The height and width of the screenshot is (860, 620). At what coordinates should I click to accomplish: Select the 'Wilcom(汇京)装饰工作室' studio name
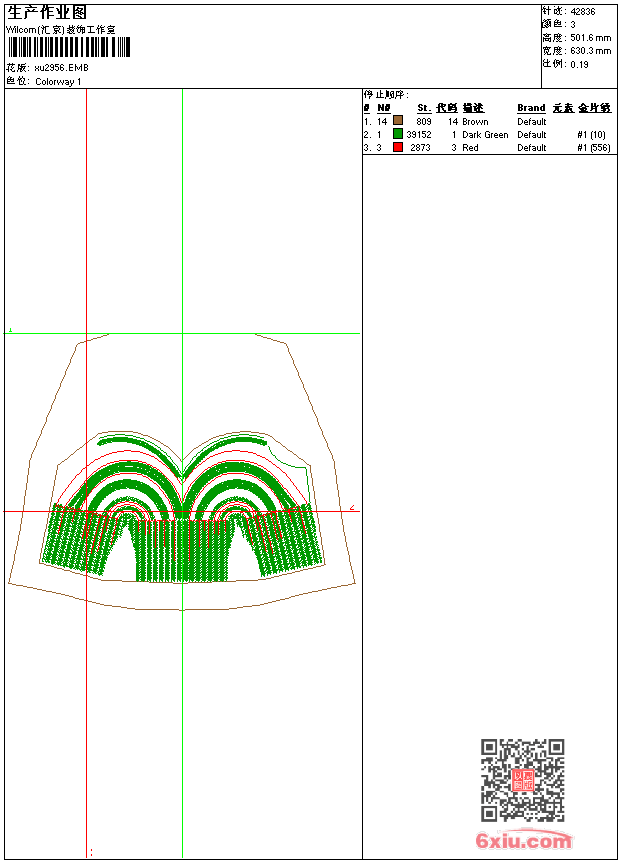(x=60, y=30)
